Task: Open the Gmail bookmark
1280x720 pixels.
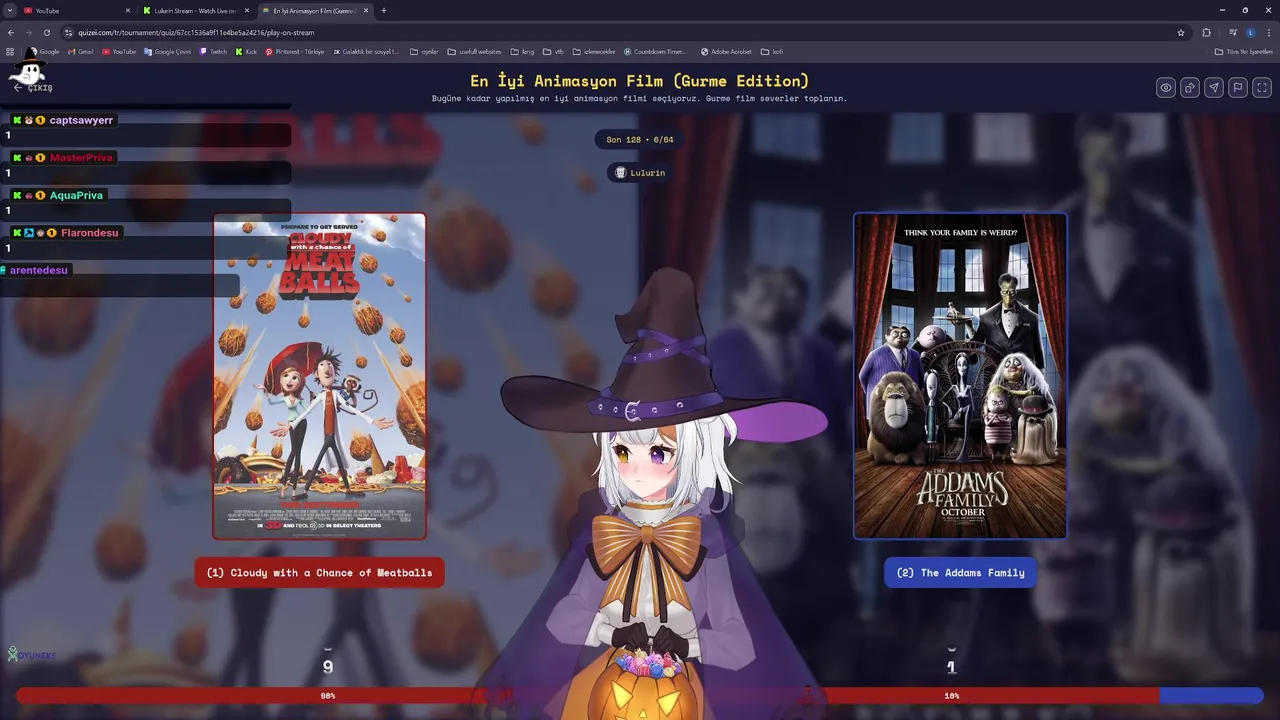Action: pyautogui.click(x=80, y=51)
